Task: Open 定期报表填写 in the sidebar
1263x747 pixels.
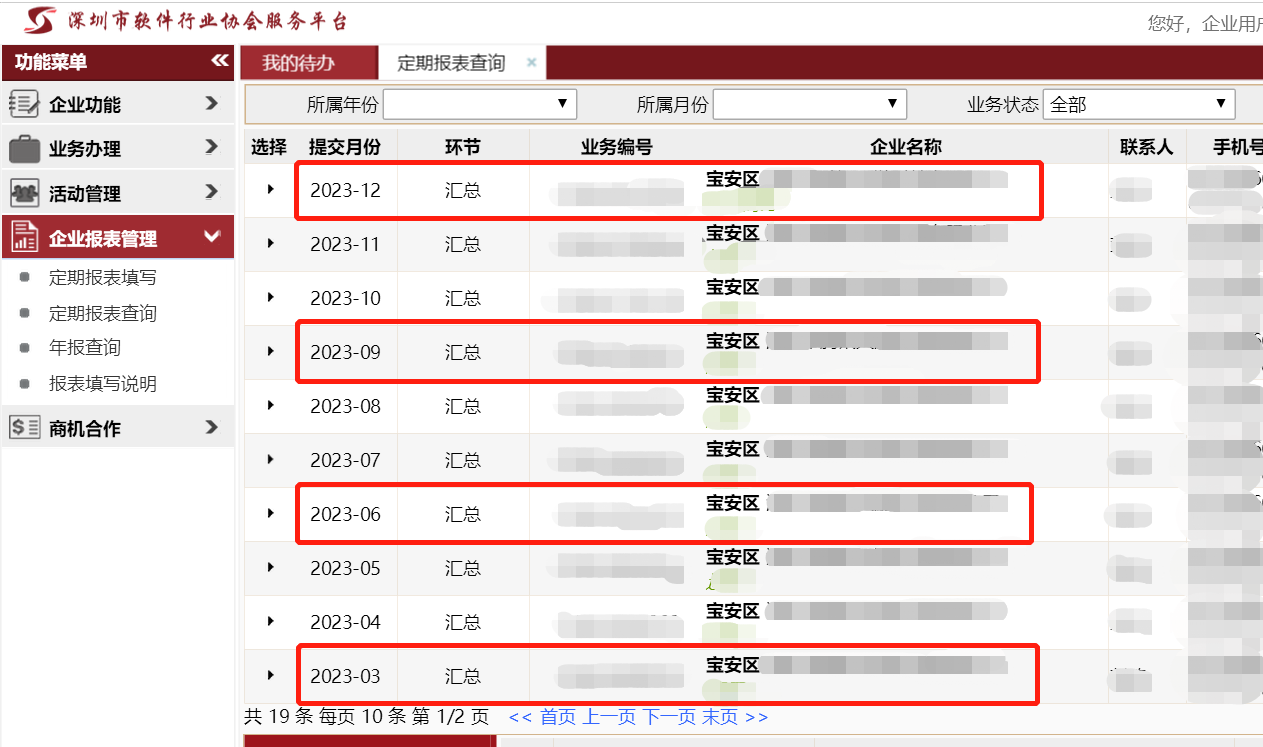Action: tap(102, 278)
